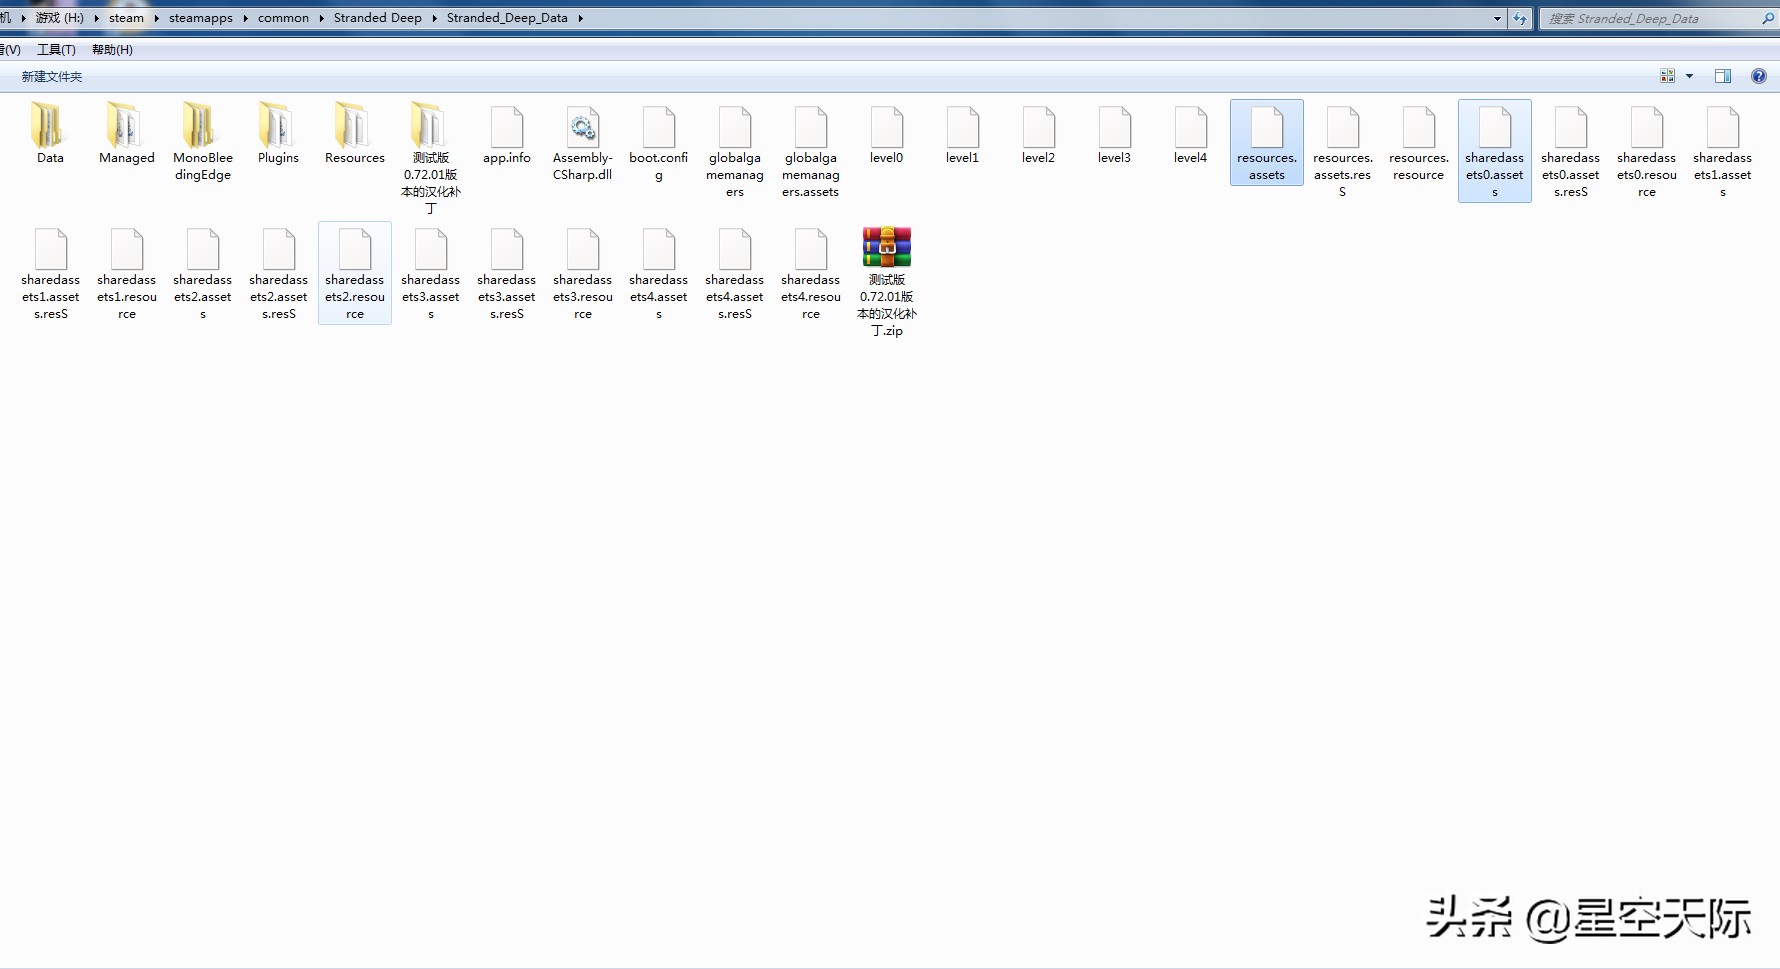
Task: Select the 汉化补丁.zip archive file
Action: coord(887,281)
